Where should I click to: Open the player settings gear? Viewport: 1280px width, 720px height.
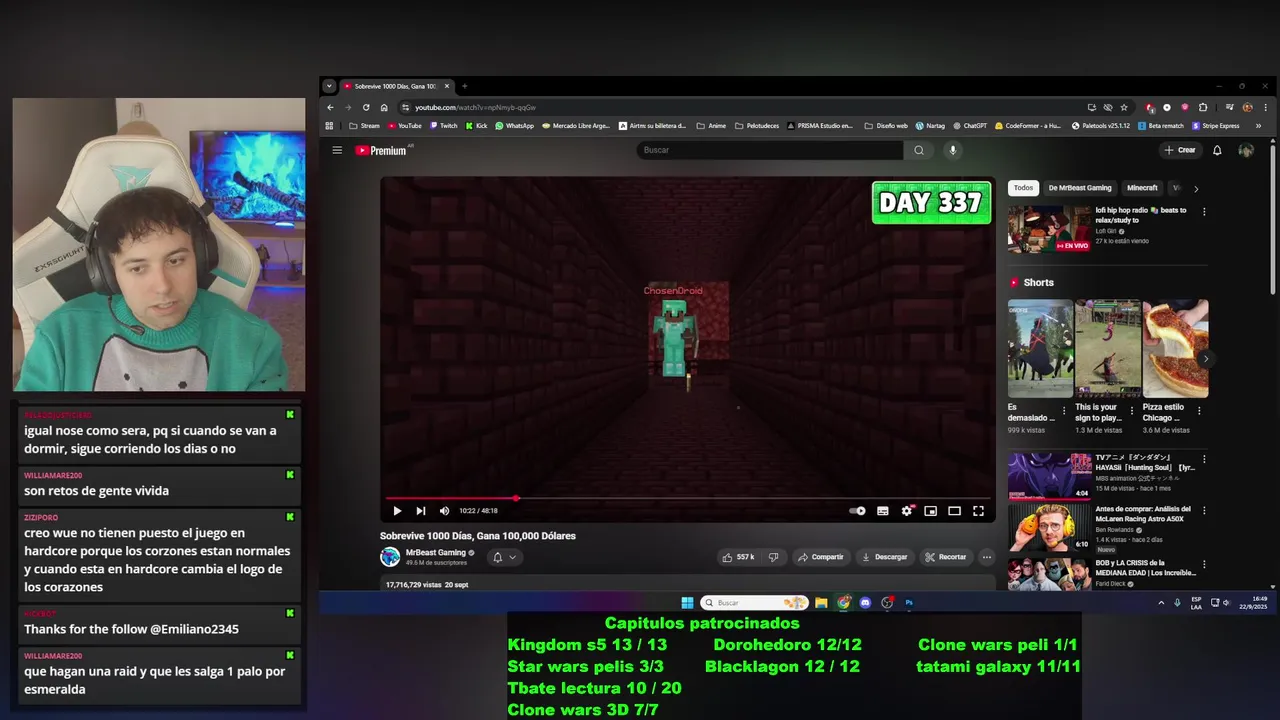pyautogui.click(x=906, y=511)
